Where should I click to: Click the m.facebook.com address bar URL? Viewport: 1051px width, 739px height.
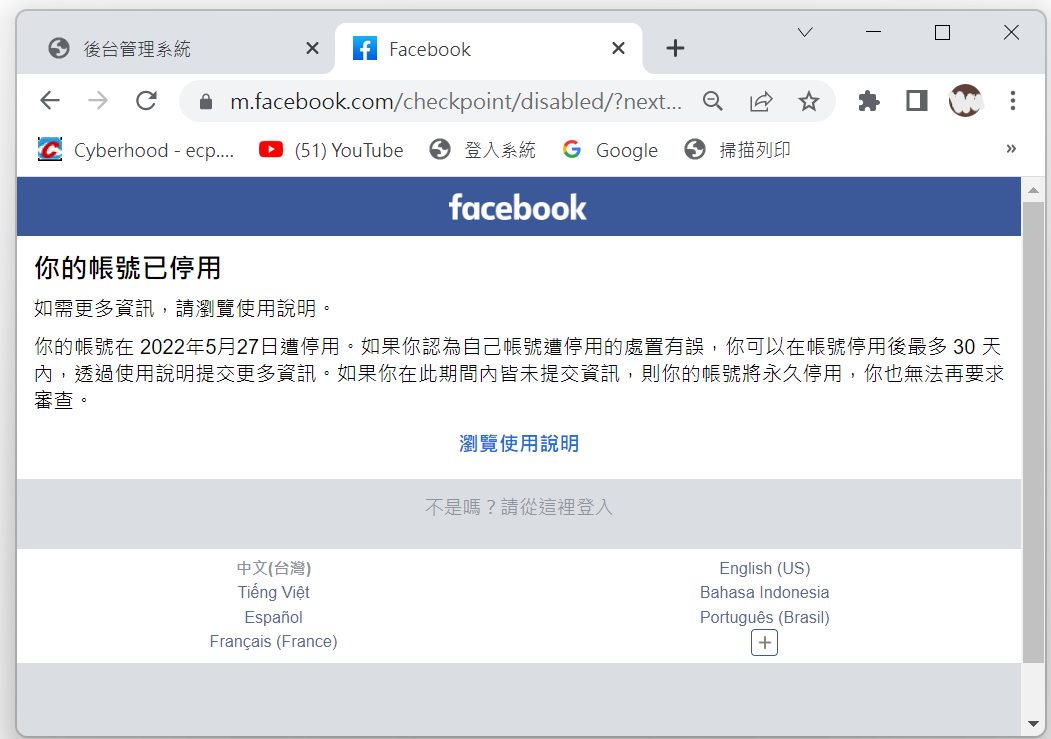[456, 102]
